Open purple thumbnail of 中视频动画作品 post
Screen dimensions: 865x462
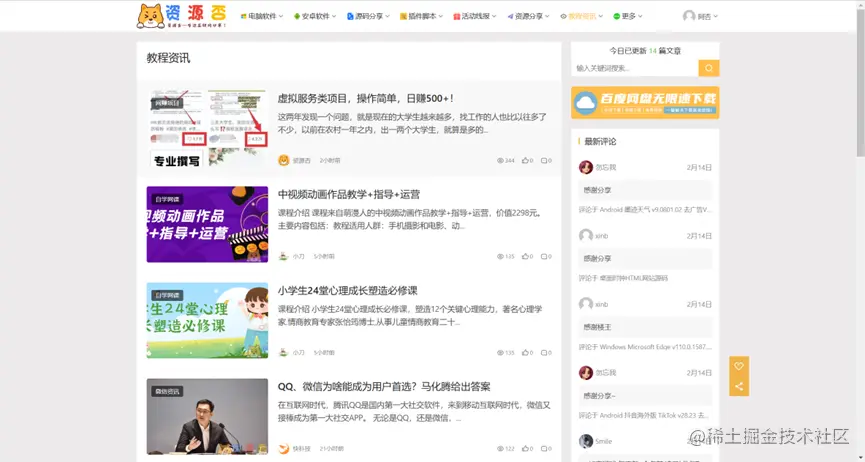coord(207,224)
